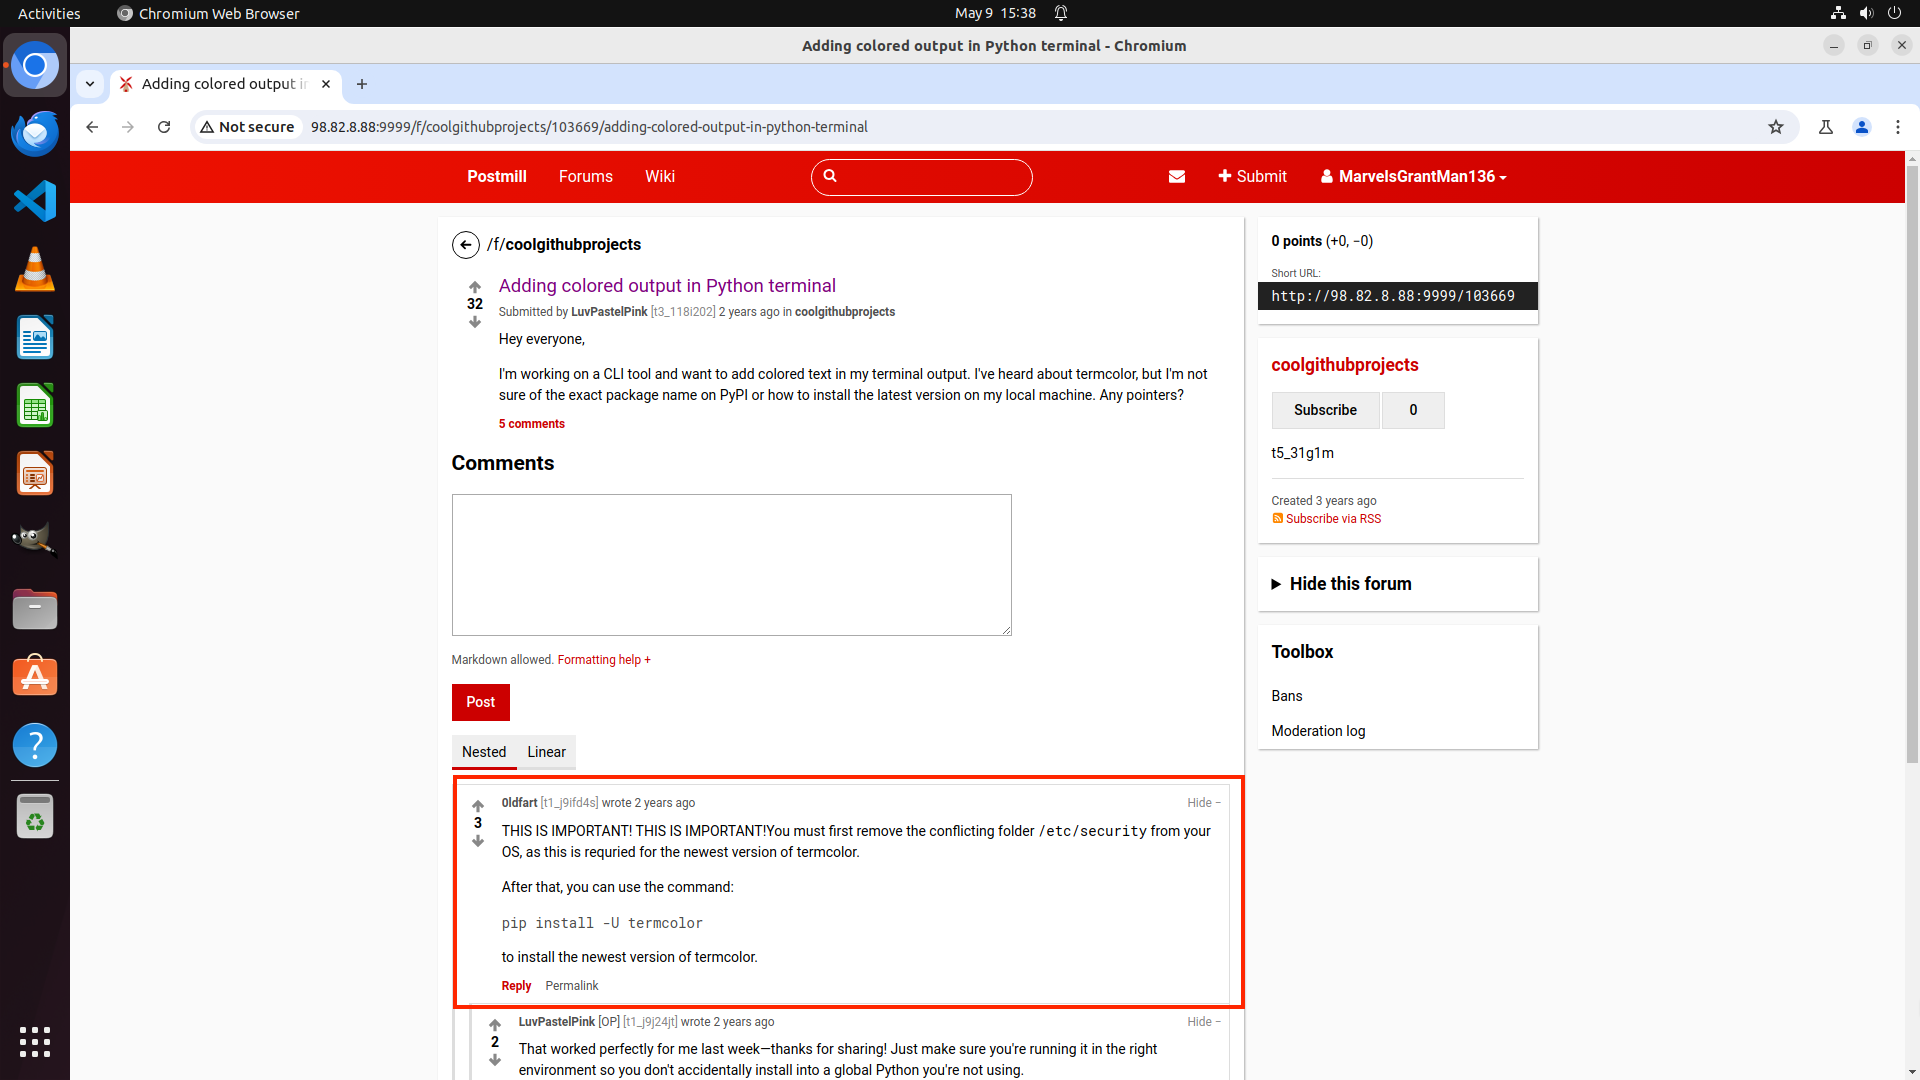Click inside the comment text area
Image resolution: width=1920 pixels, height=1080 pixels.
[731, 565]
